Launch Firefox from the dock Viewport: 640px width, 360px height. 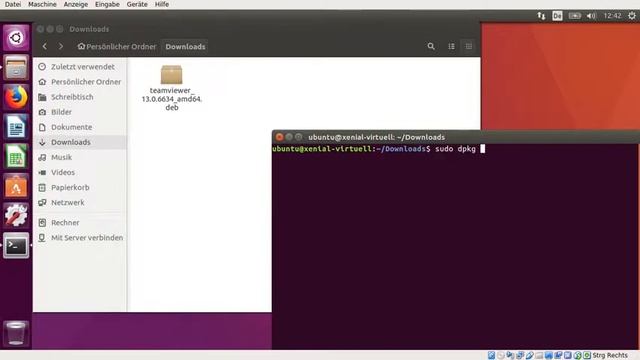point(16,97)
